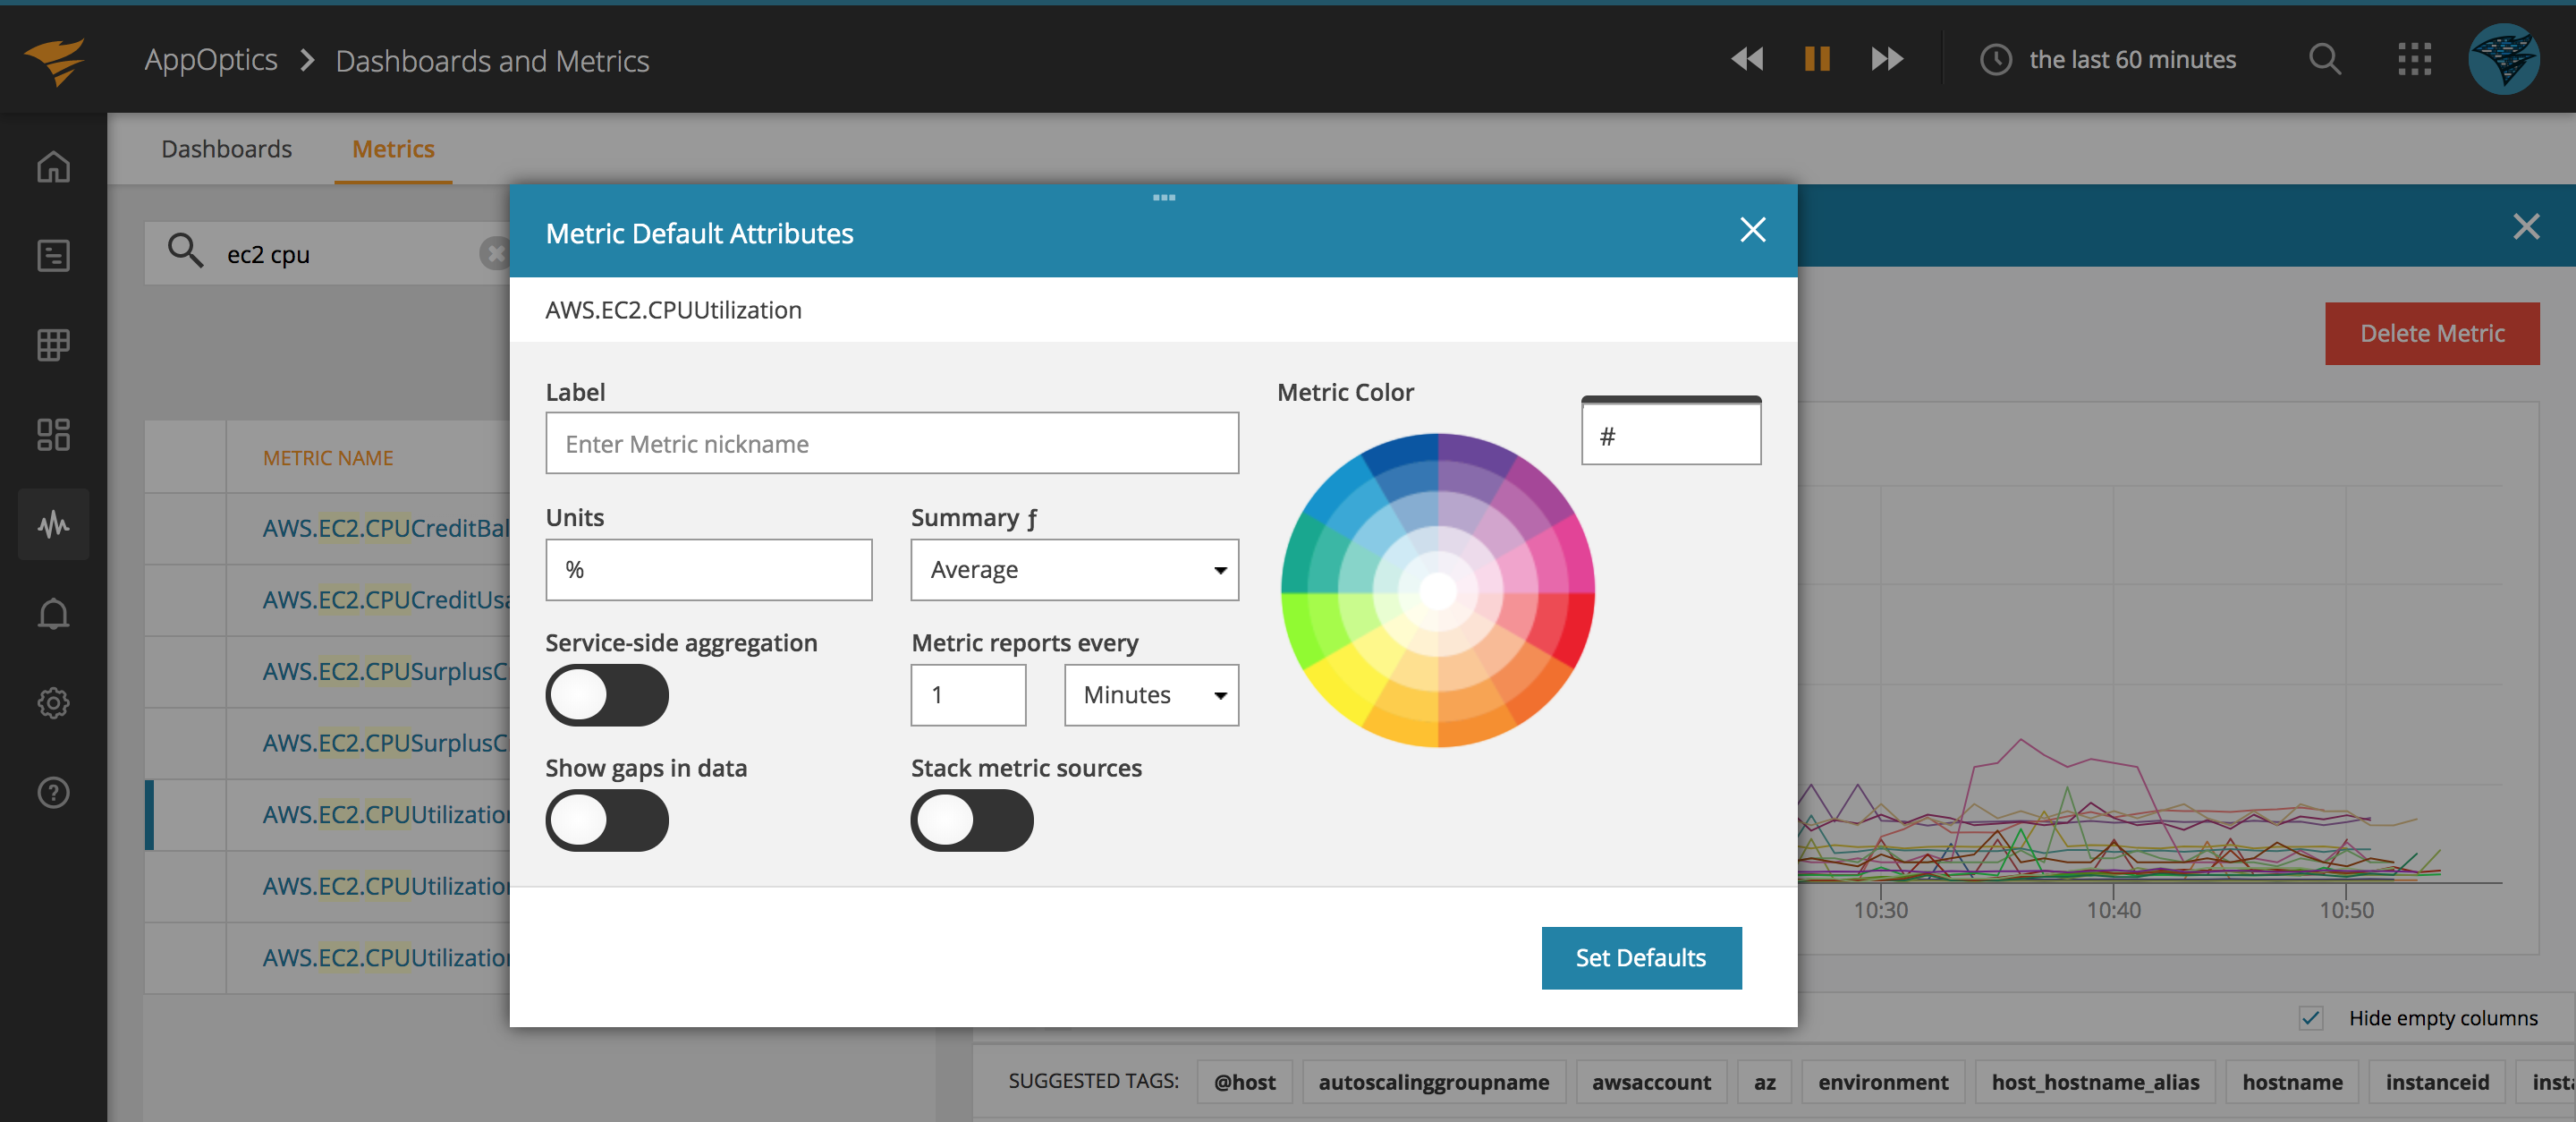Turn on Show gaps in data
The width and height of the screenshot is (2576, 1122).
607,820
